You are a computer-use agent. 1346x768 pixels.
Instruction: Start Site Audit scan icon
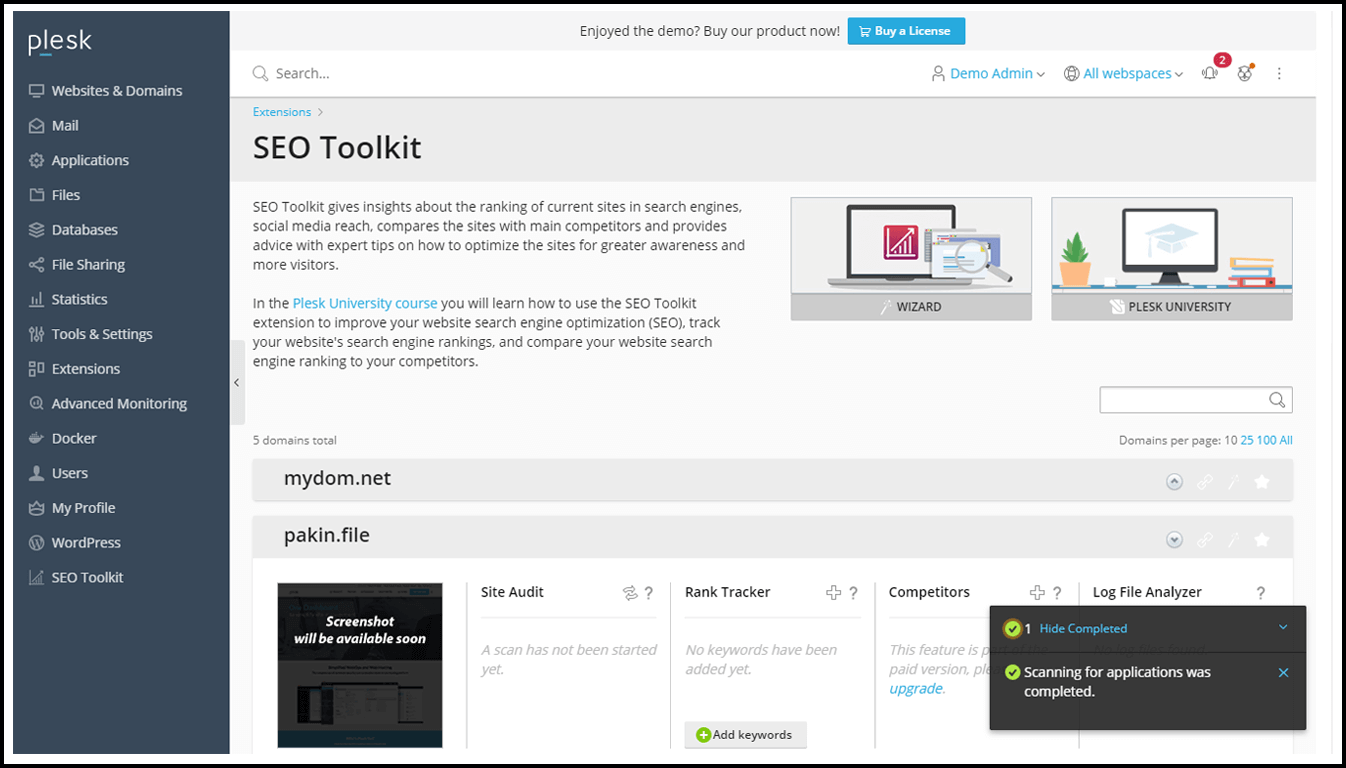pos(630,593)
